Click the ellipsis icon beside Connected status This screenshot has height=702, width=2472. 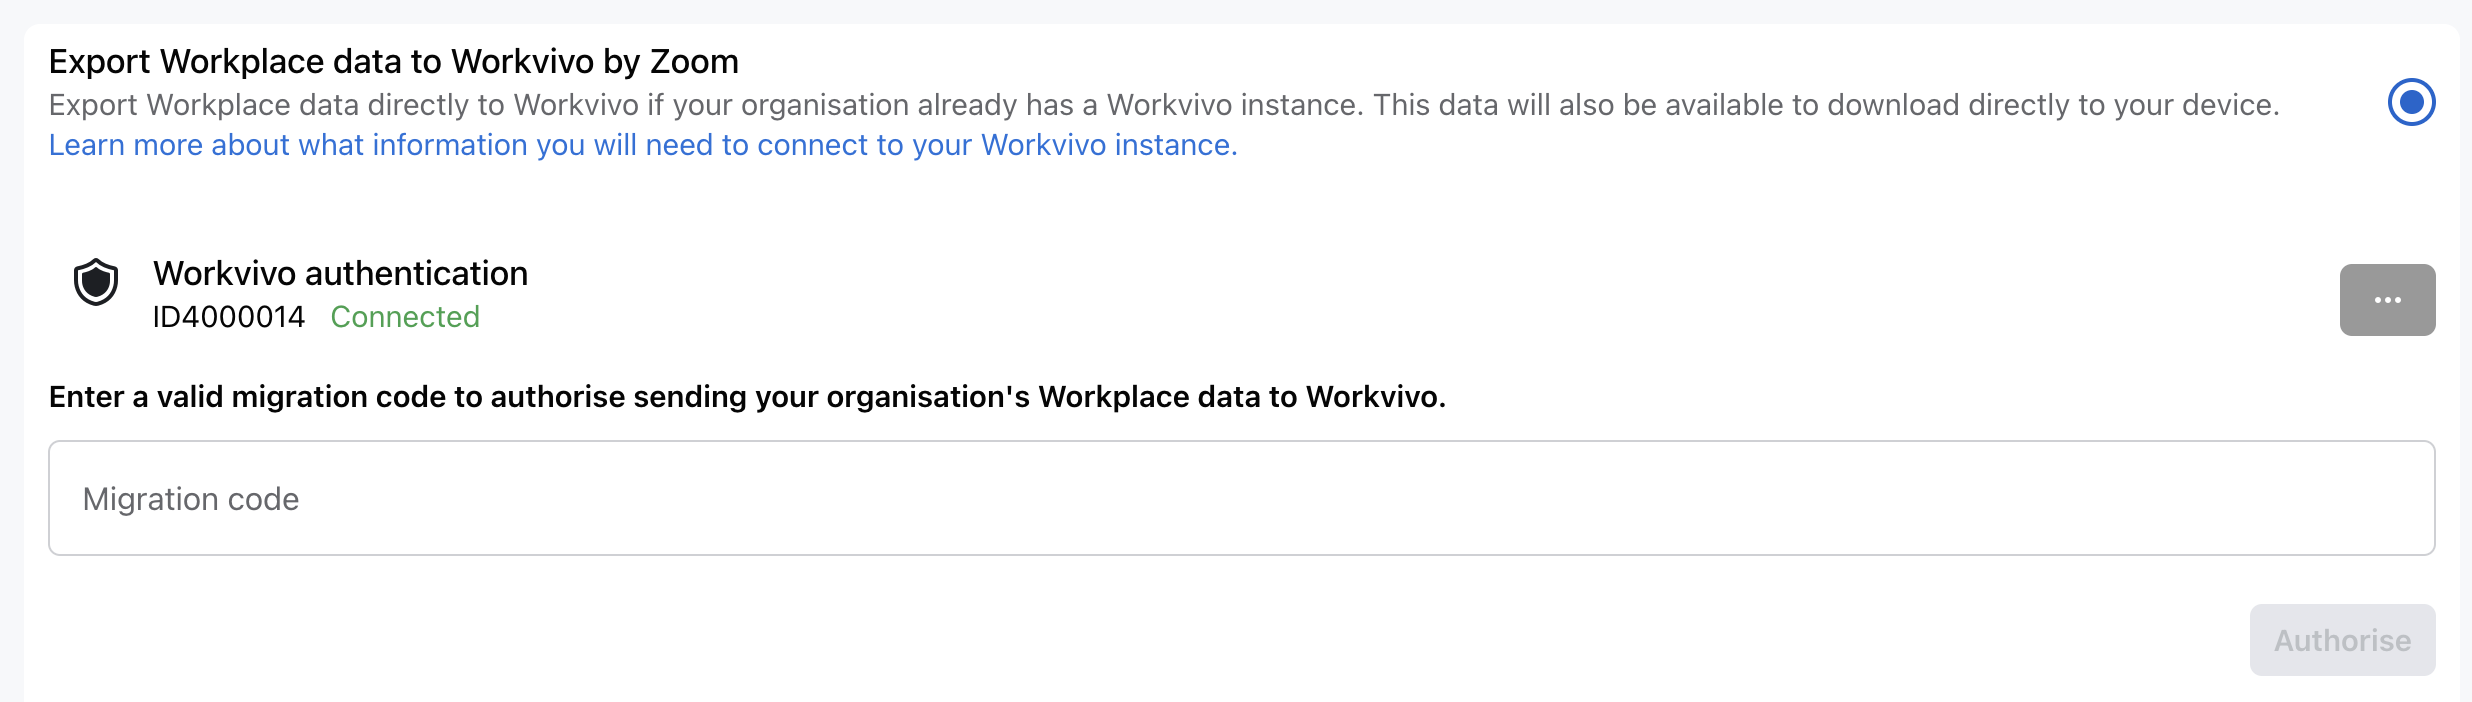tap(2387, 300)
